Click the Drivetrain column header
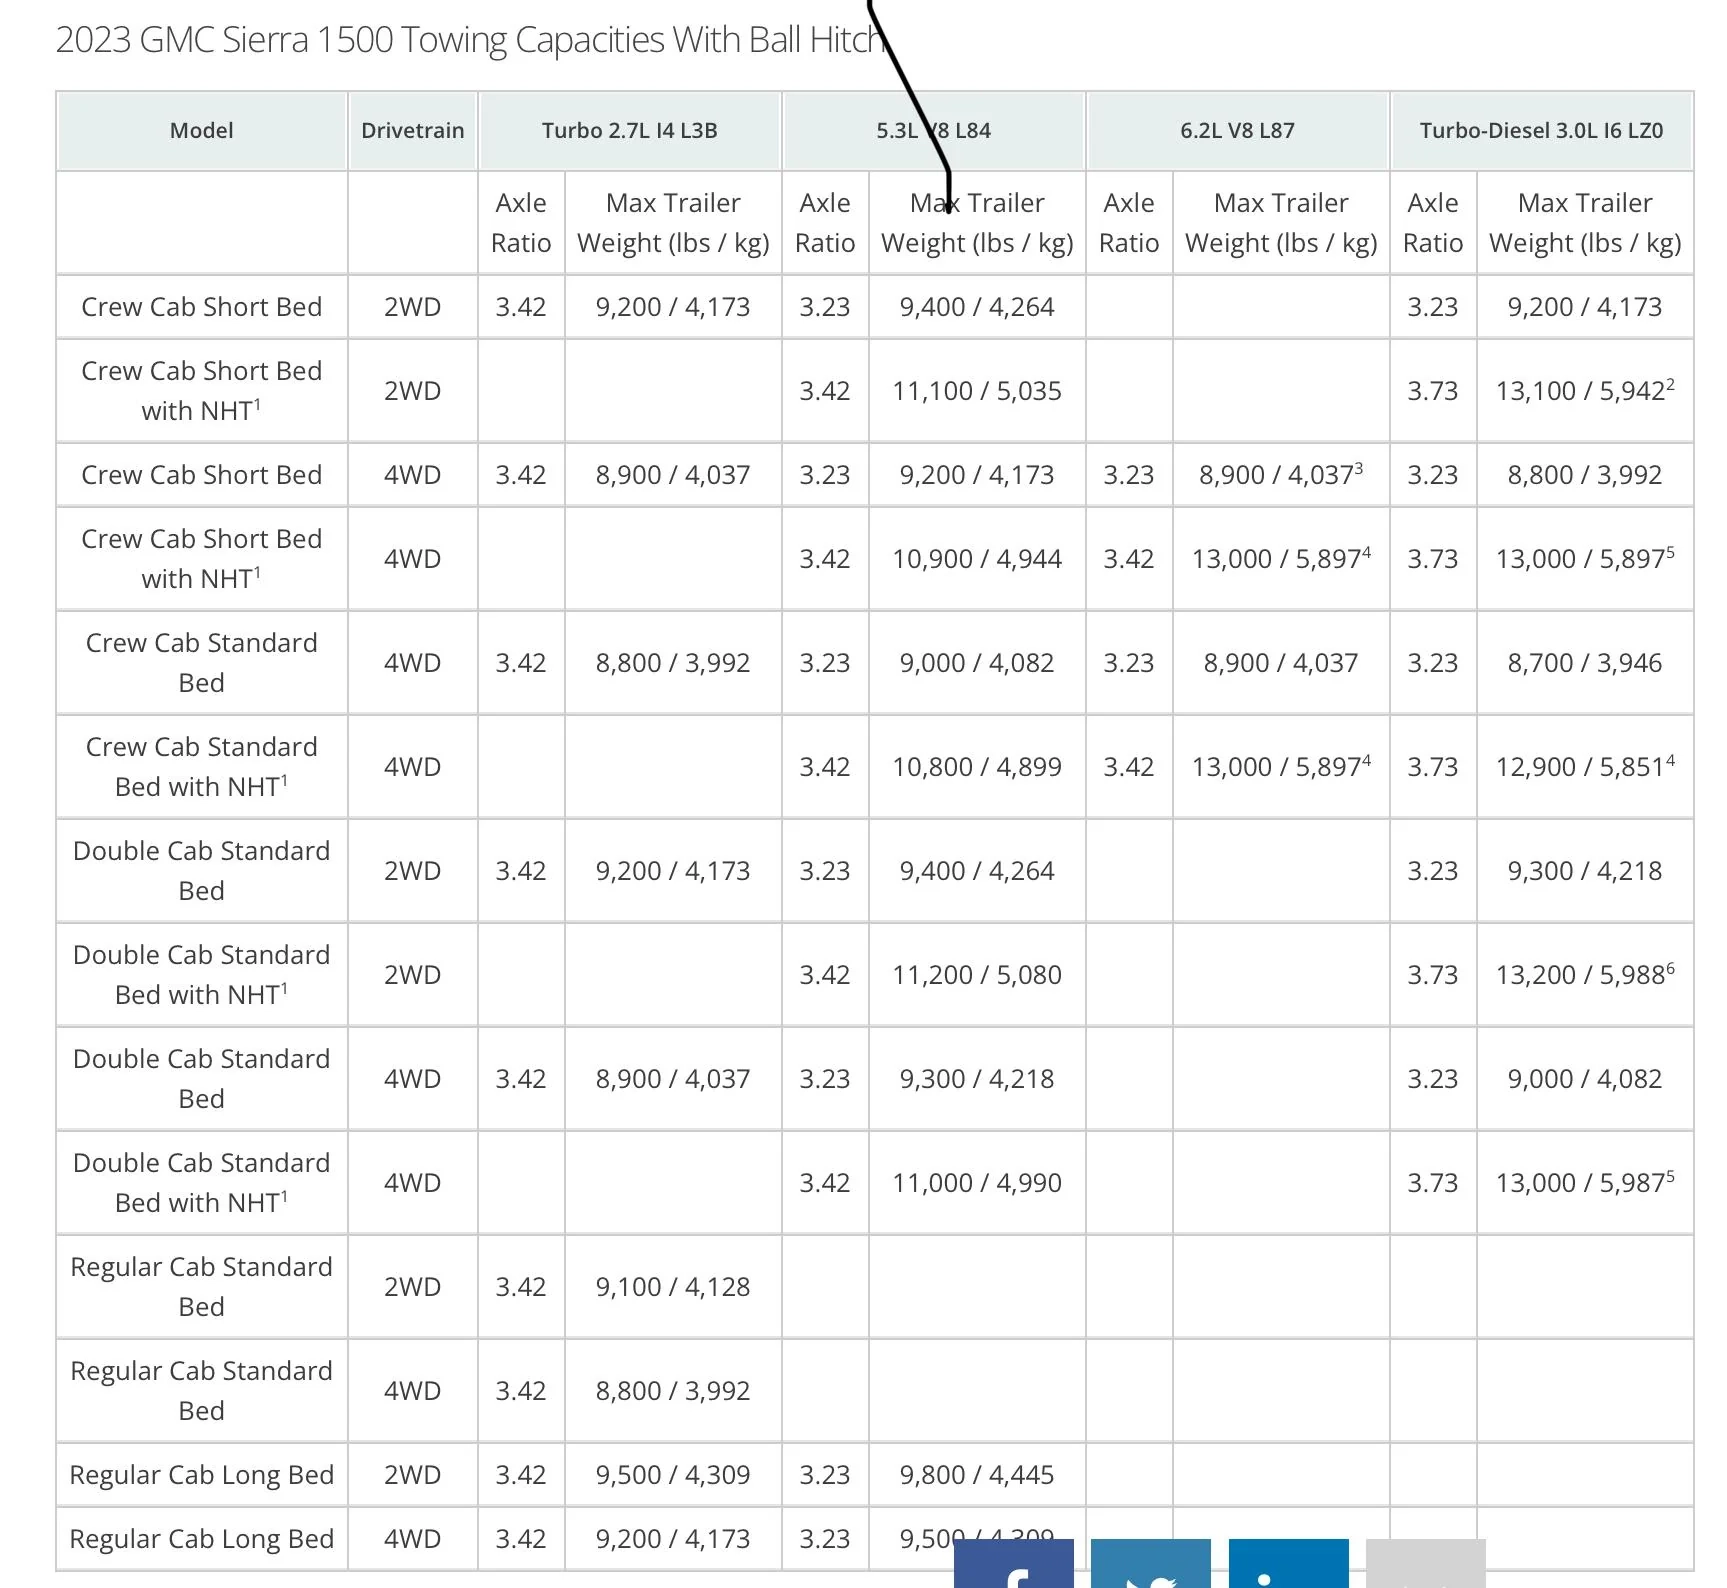The width and height of the screenshot is (1727, 1588). tap(412, 131)
